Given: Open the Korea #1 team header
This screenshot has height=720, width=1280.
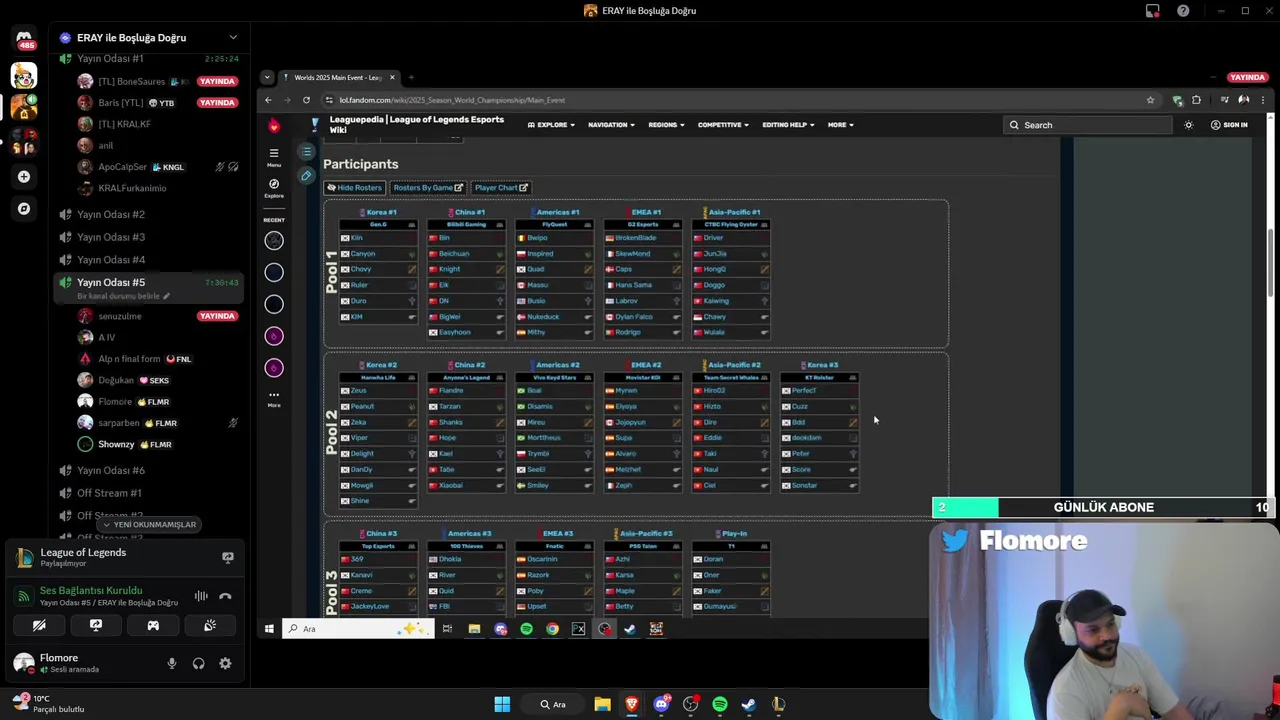Looking at the screenshot, I should tap(379, 212).
